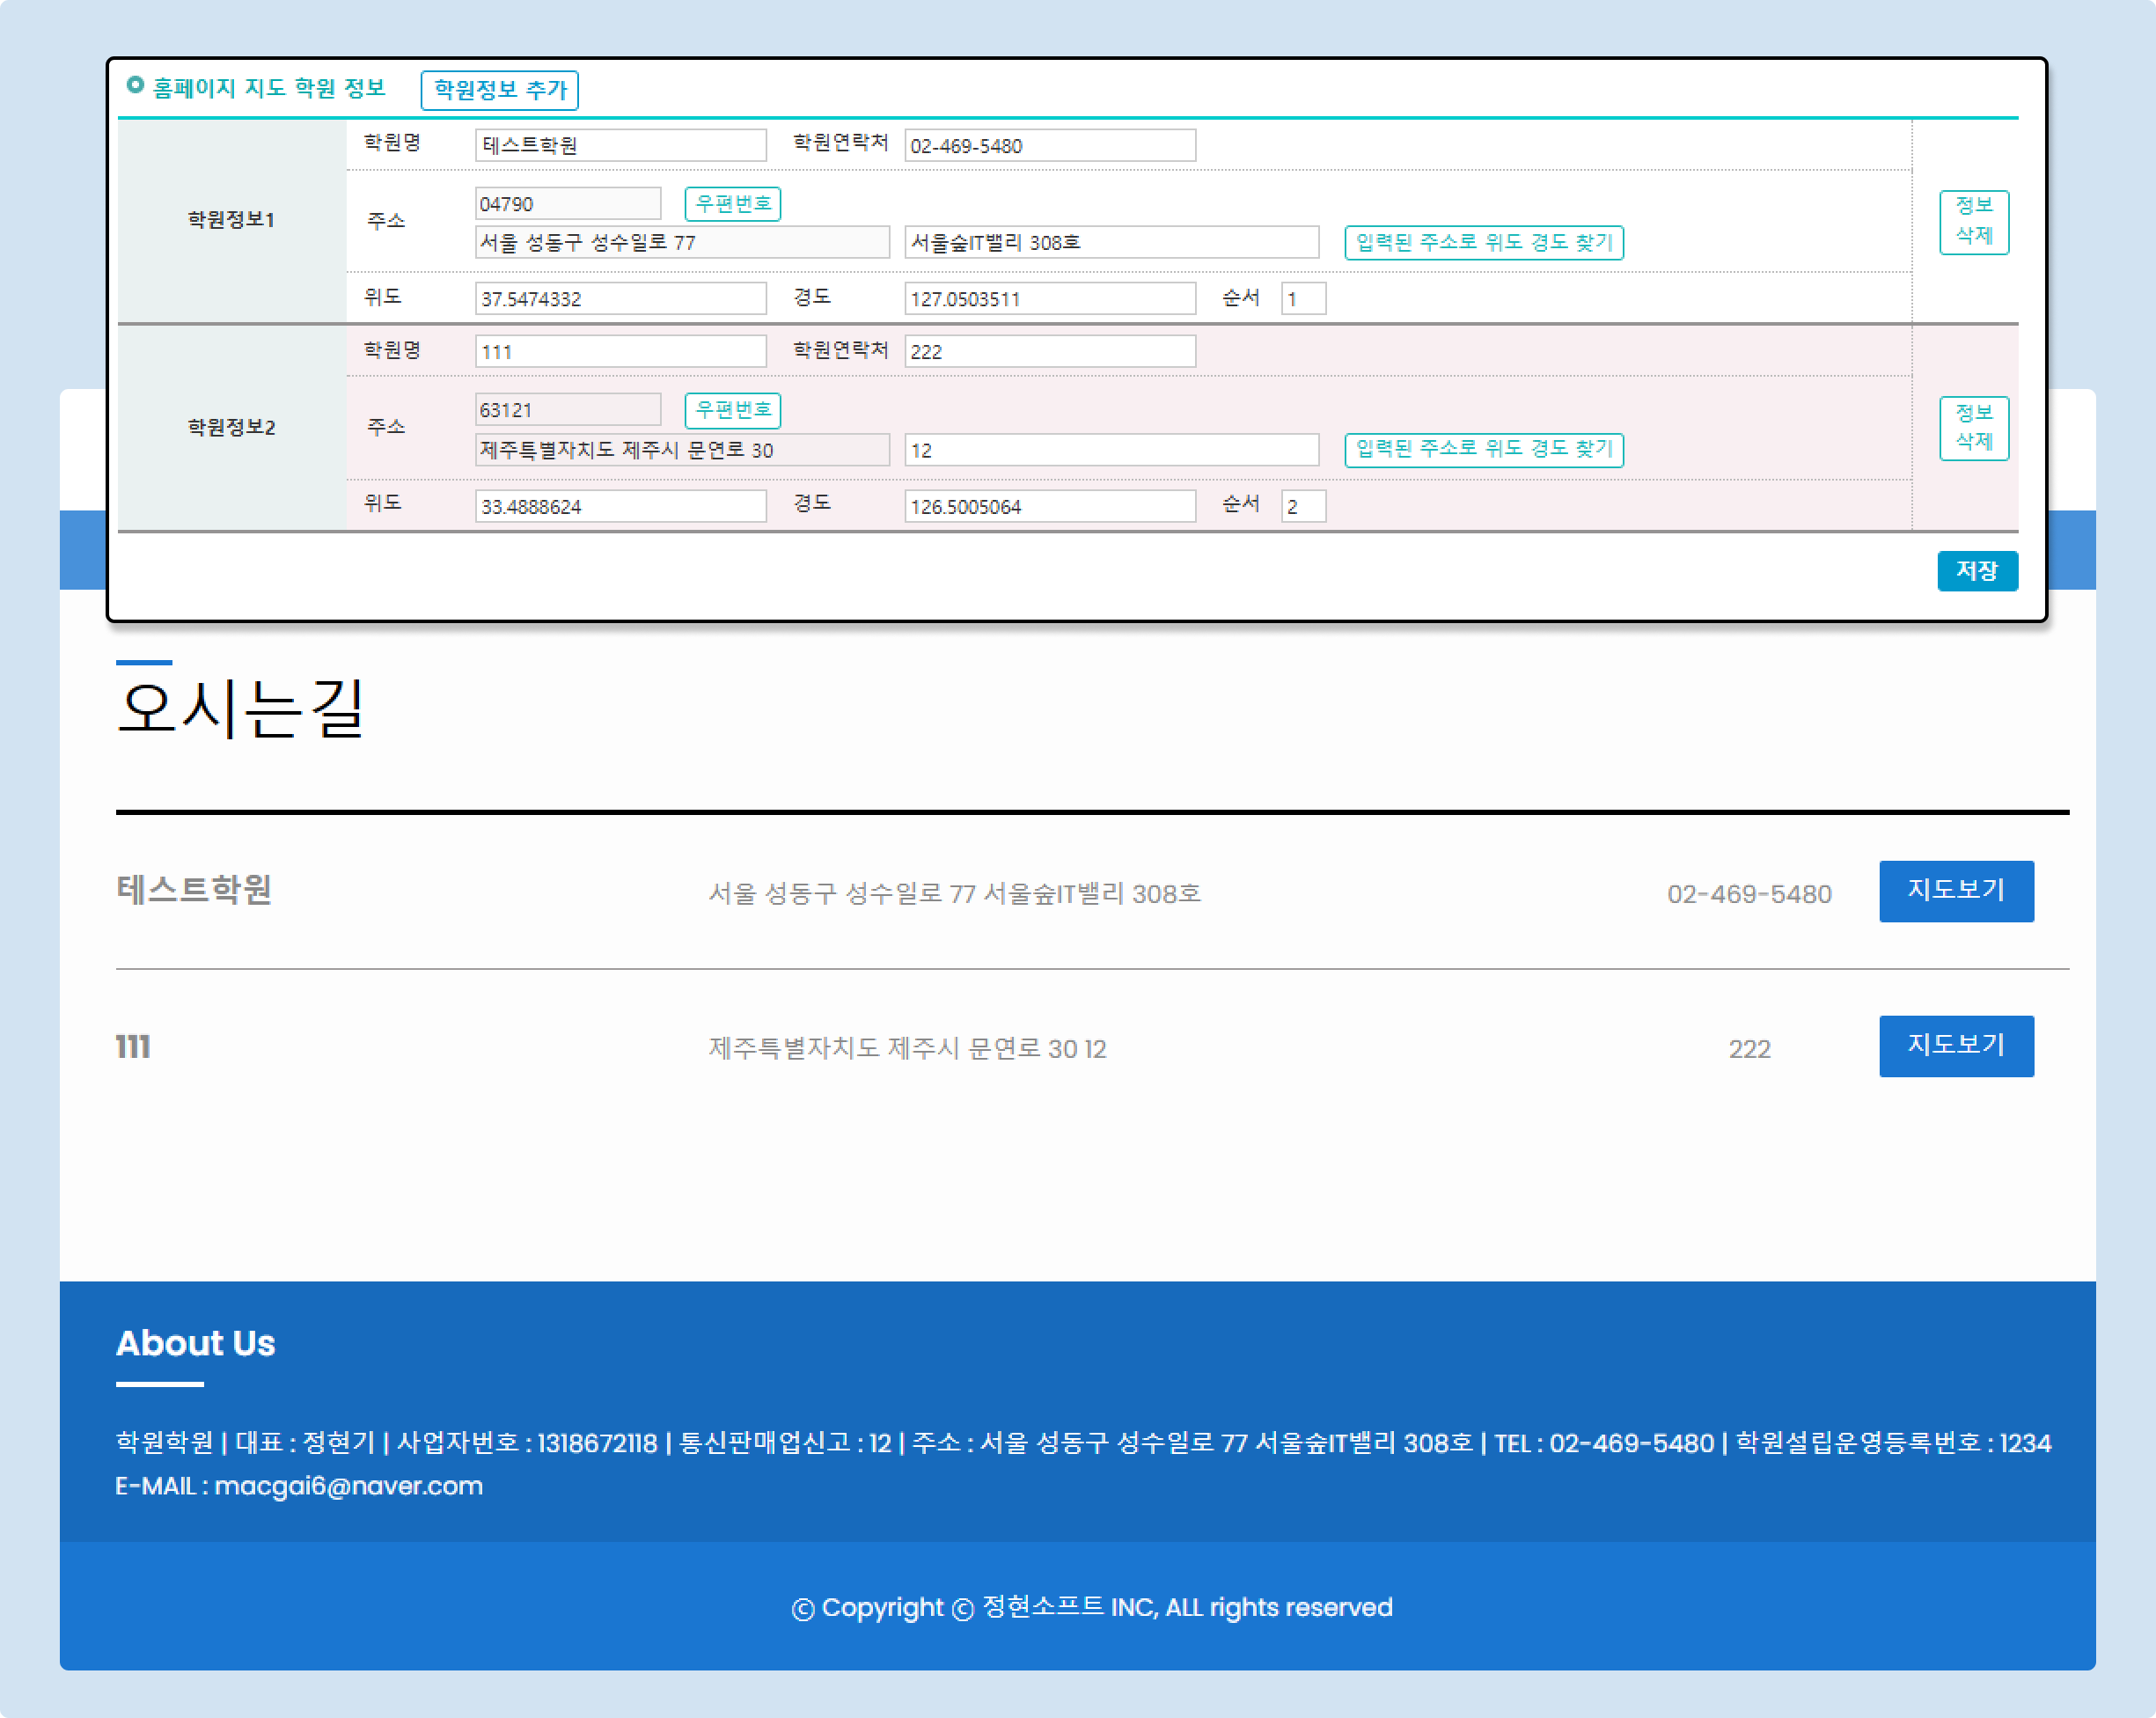Screen dimensions: 2156x1718
Task: Click the 33.4888624 latitude field
Action: click(x=620, y=507)
